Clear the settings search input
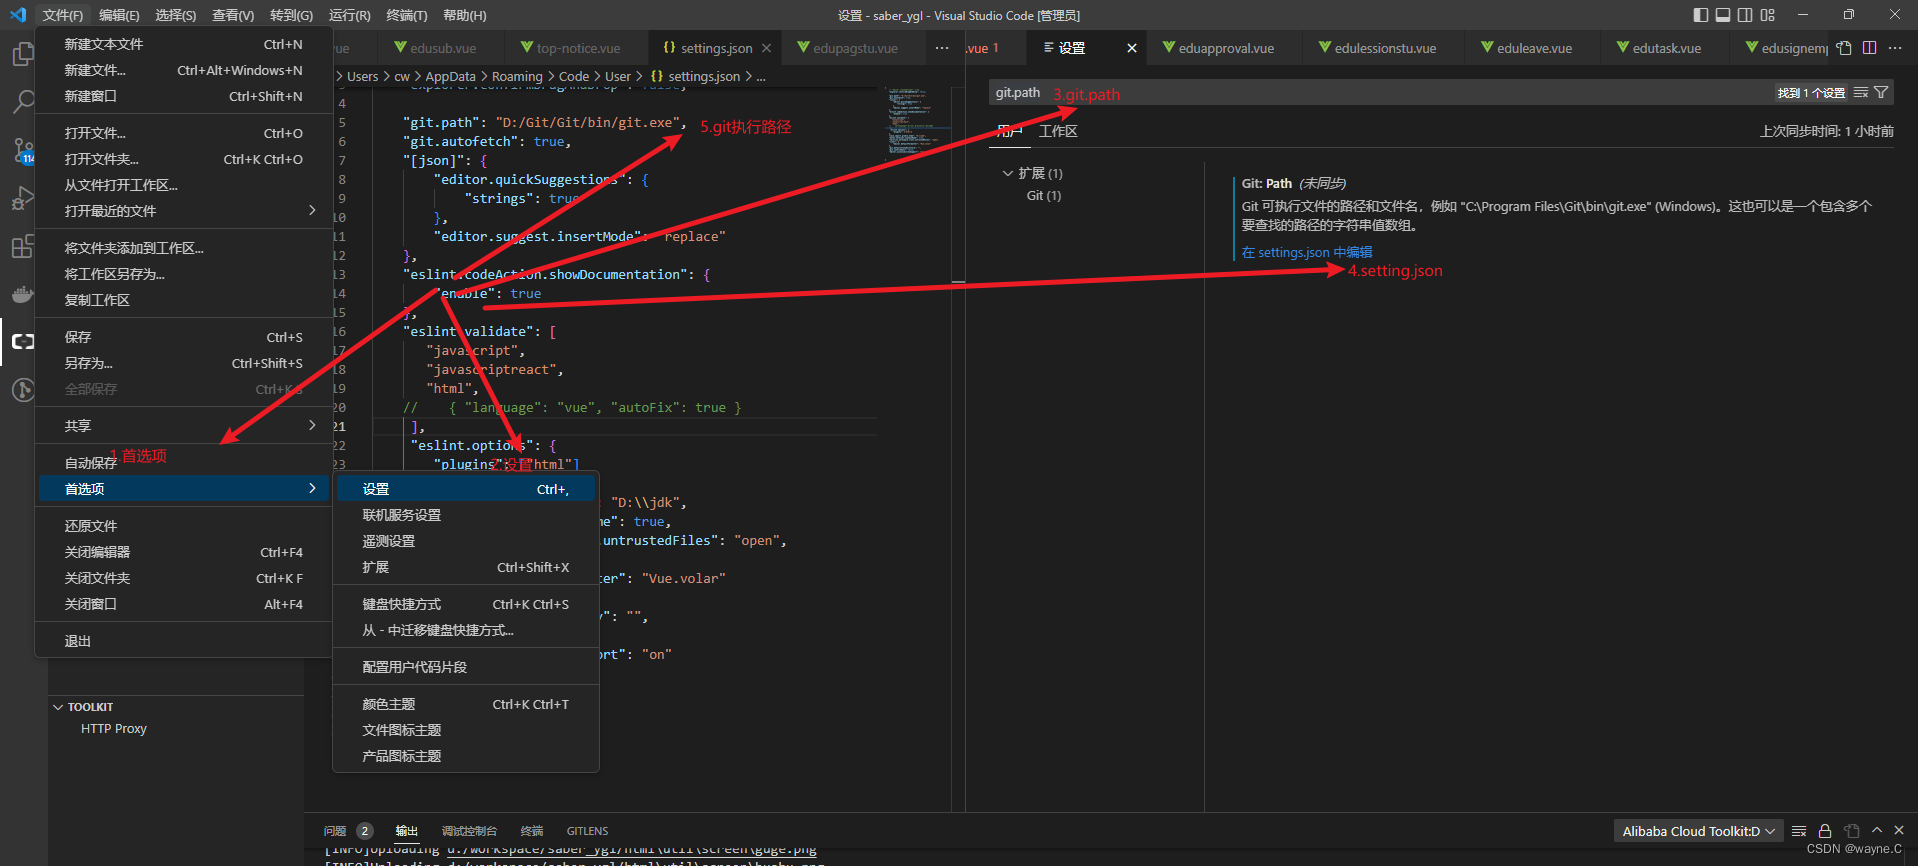1918x866 pixels. pos(1861,93)
